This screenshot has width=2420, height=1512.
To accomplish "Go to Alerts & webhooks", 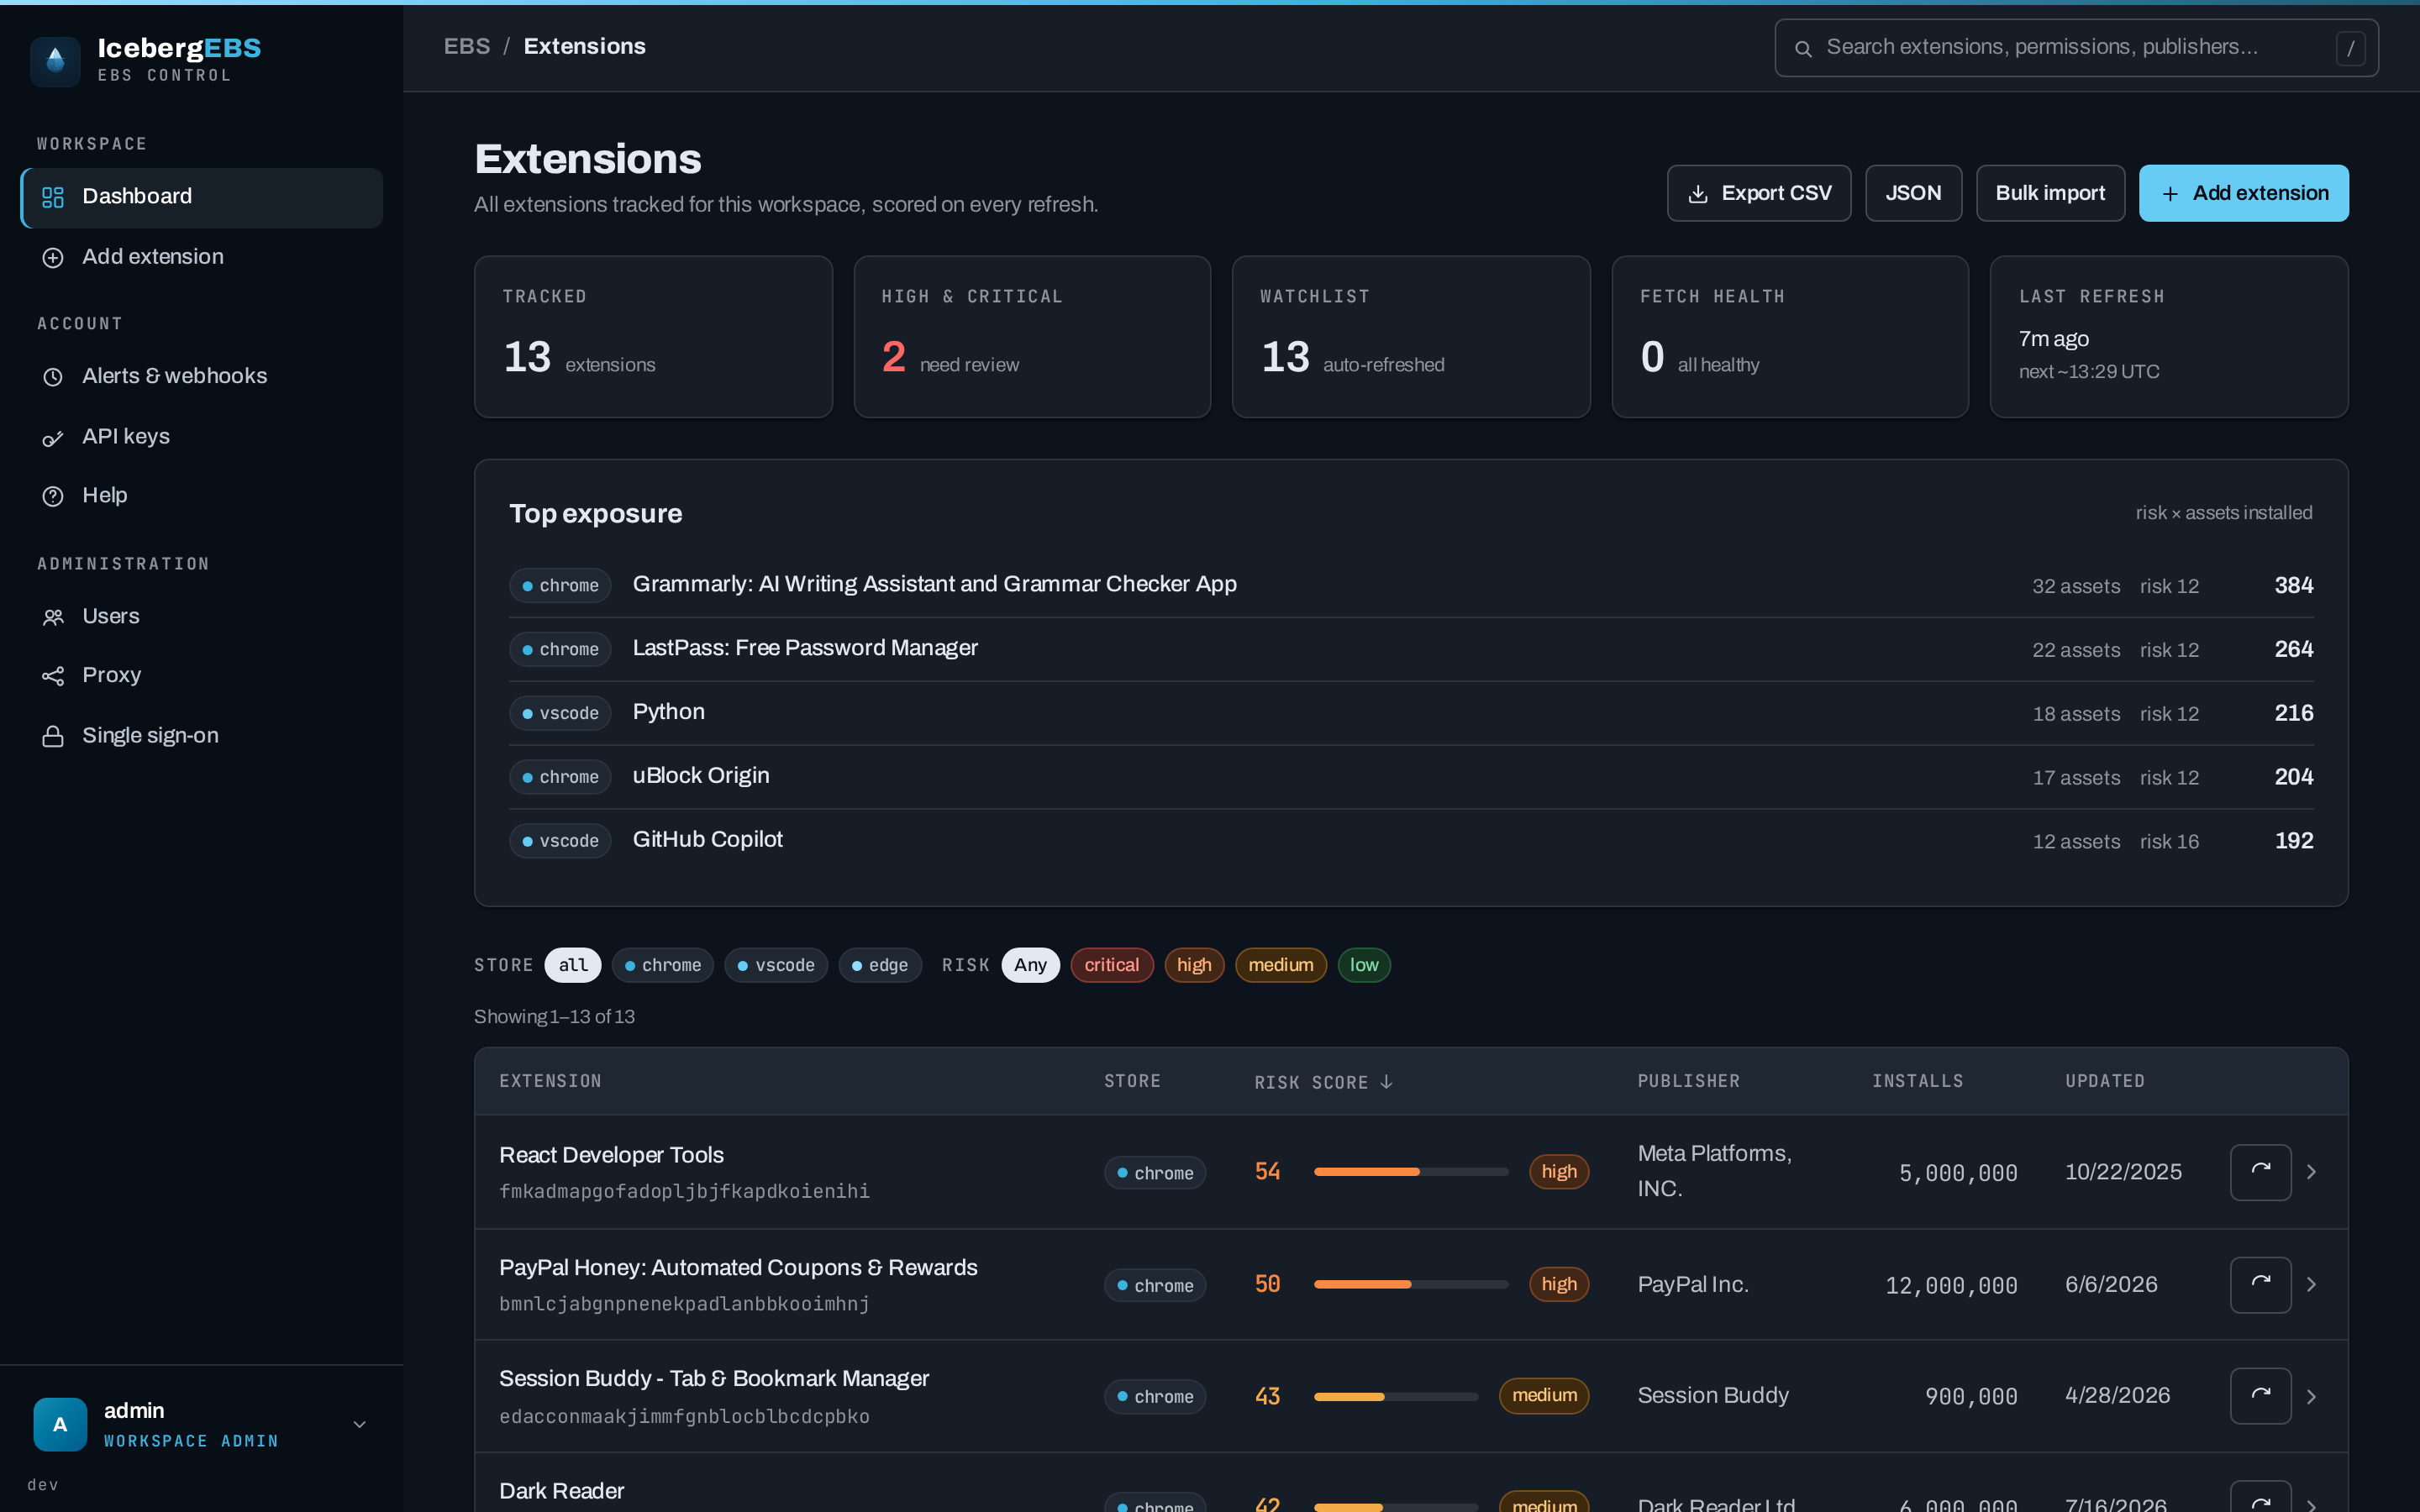I will tap(201, 376).
